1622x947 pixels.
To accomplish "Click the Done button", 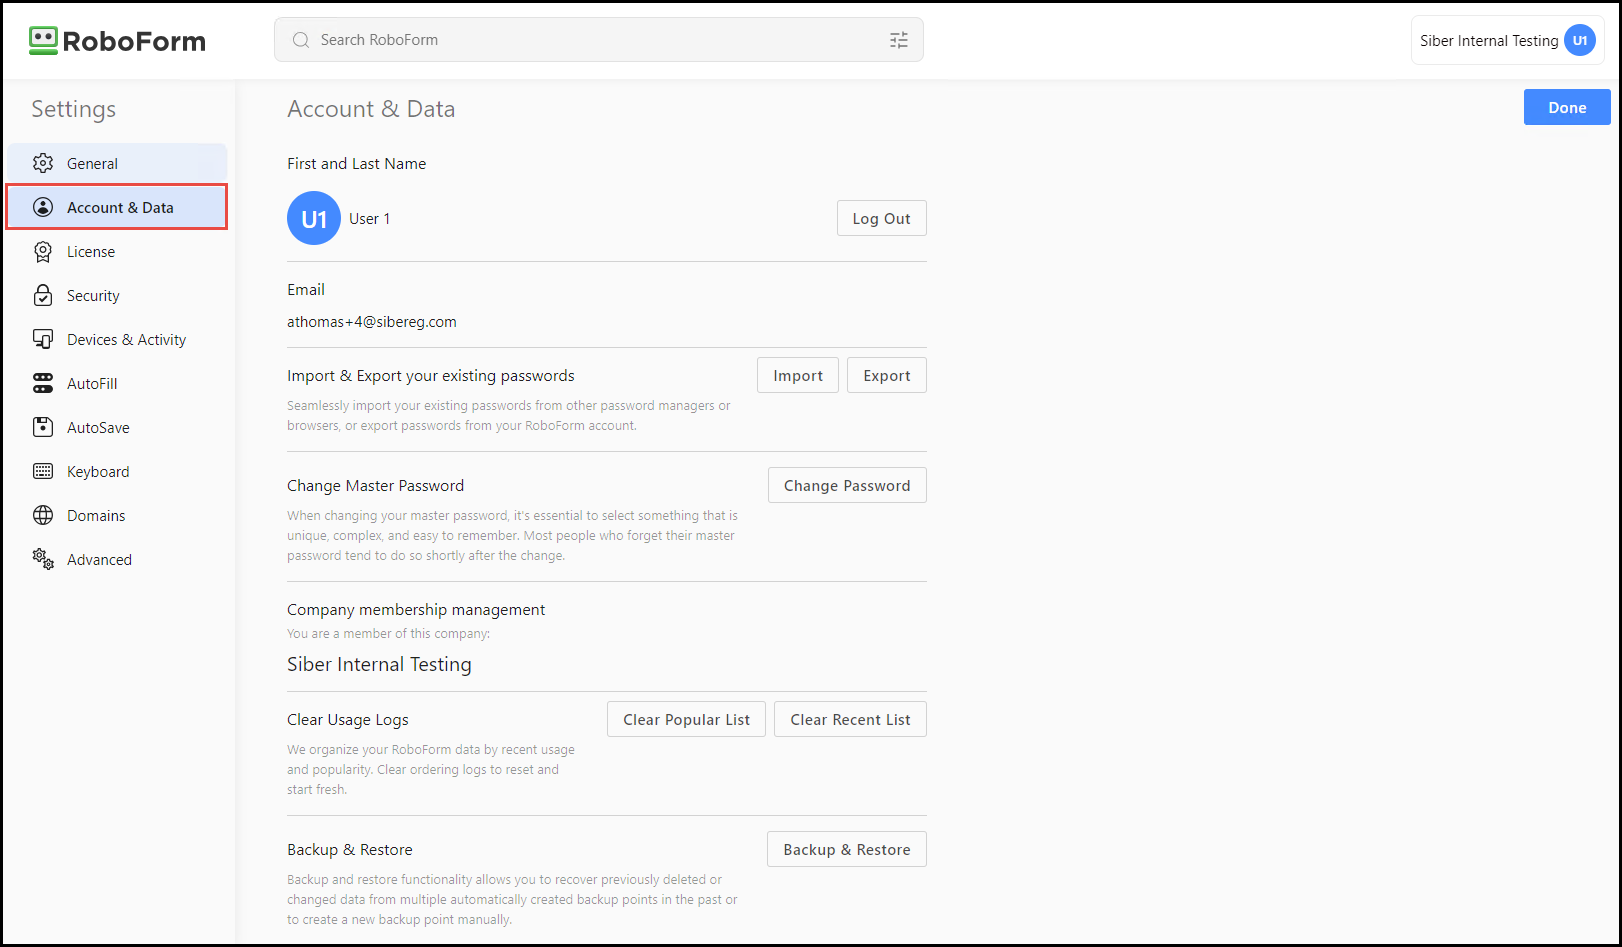I will pos(1566,107).
